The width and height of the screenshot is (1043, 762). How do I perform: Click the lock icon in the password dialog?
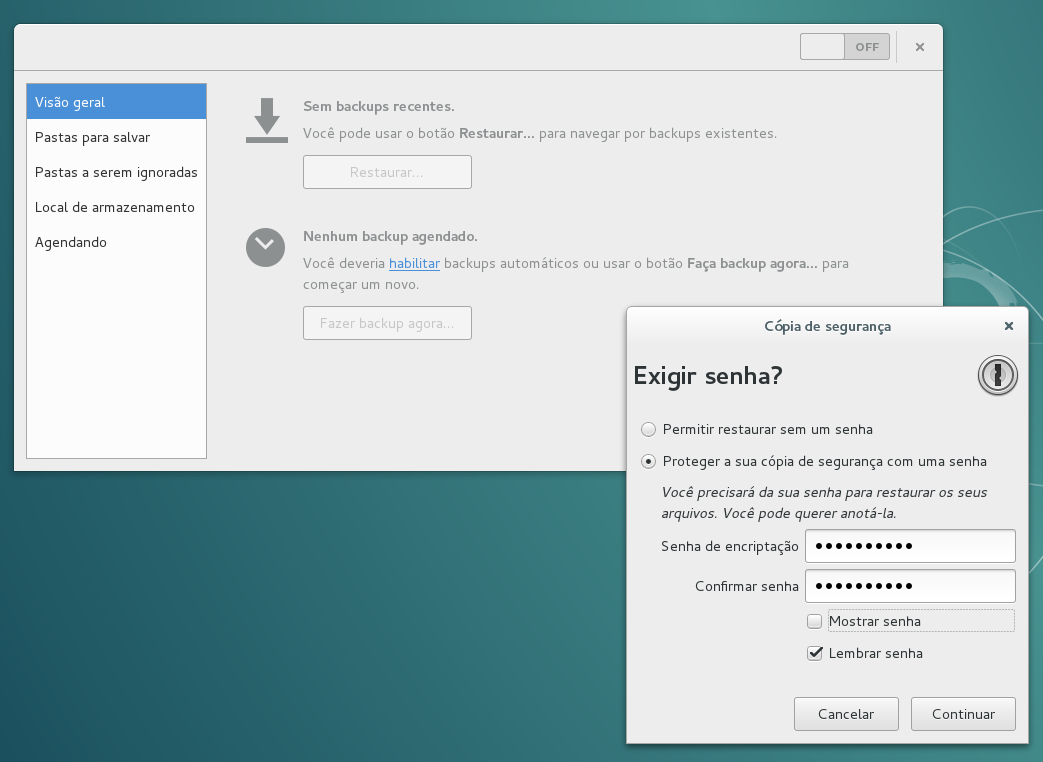click(997, 376)
